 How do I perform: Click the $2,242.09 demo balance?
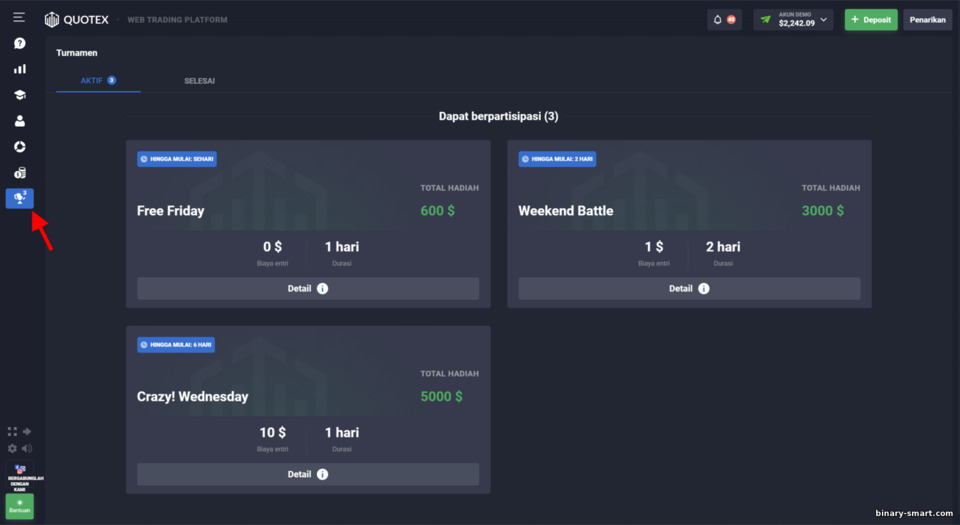797,23
